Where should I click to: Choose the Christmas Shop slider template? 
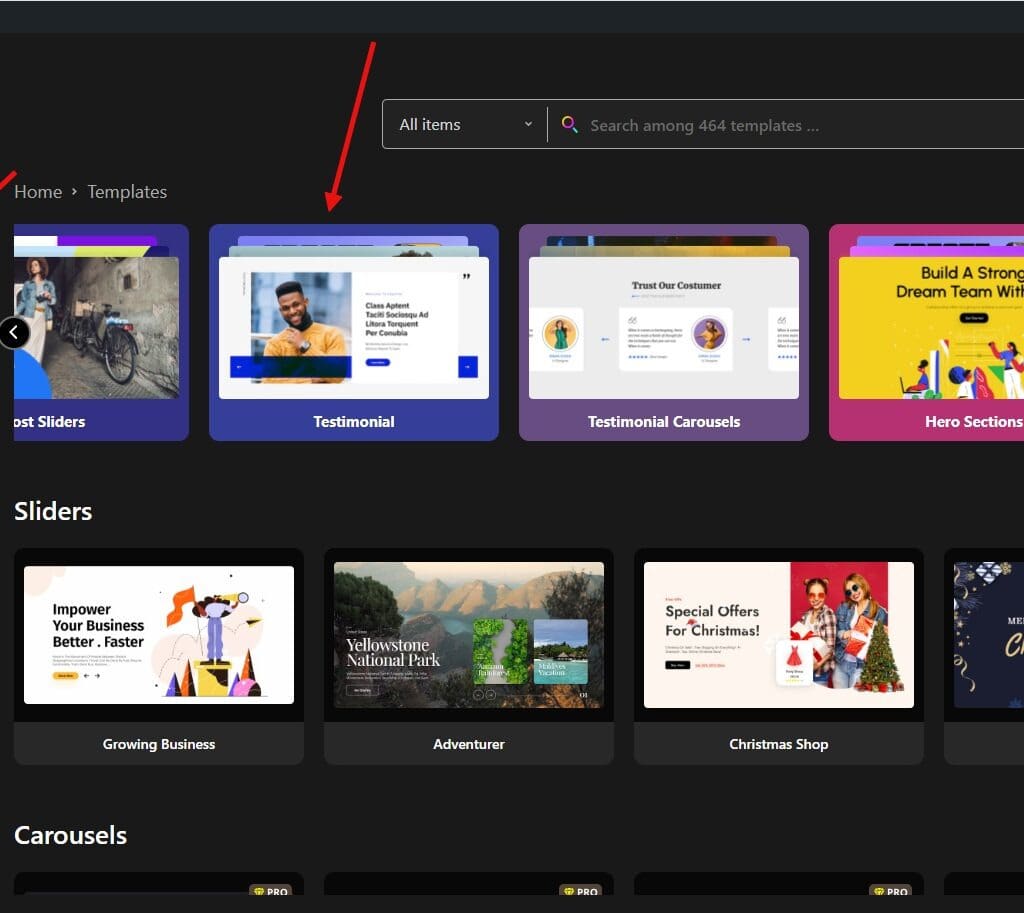(779, 655)
